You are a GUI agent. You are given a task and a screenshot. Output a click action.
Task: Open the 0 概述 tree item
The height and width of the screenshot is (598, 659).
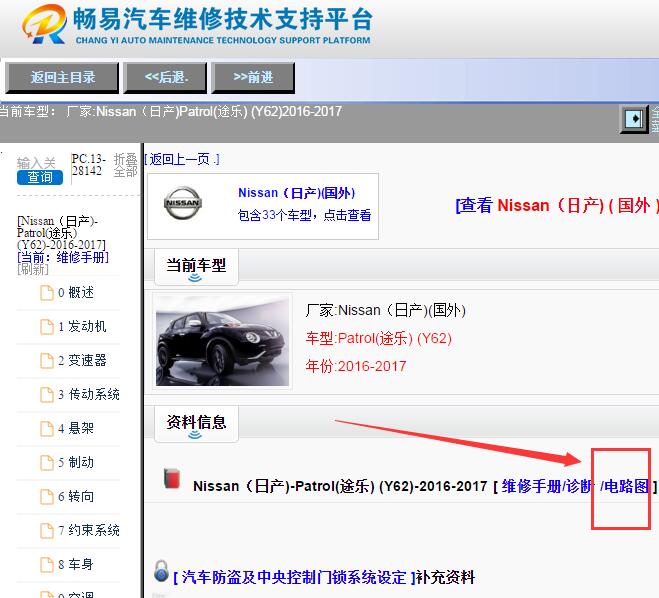pyautogui.click(x=76, y=292)
